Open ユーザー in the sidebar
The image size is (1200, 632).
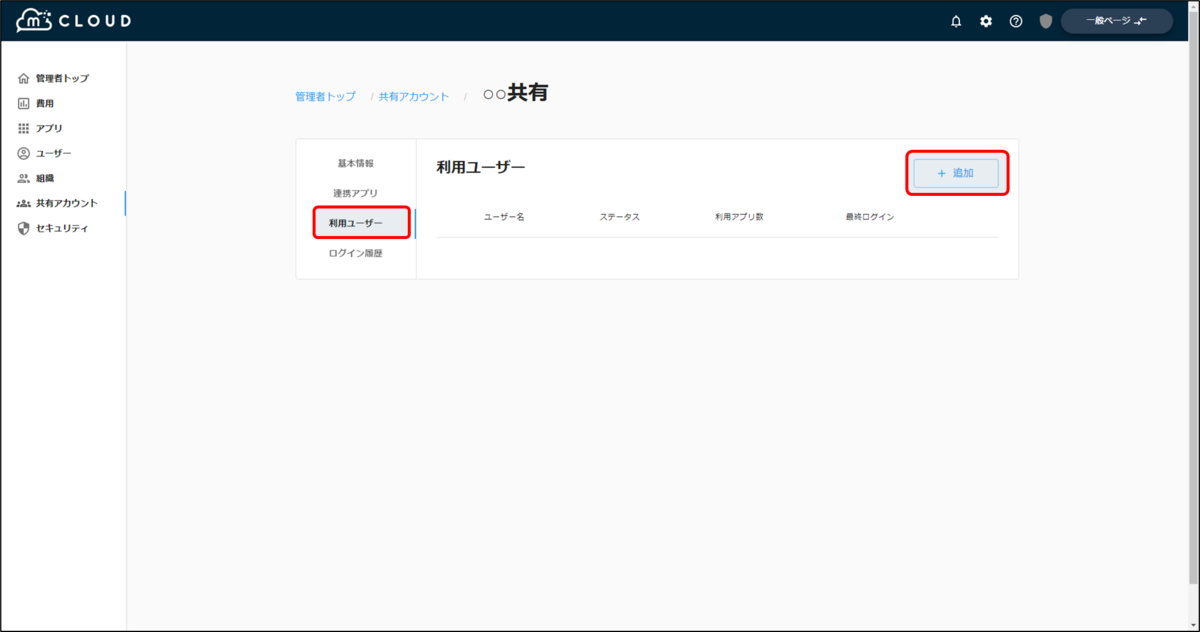(54, 153)
